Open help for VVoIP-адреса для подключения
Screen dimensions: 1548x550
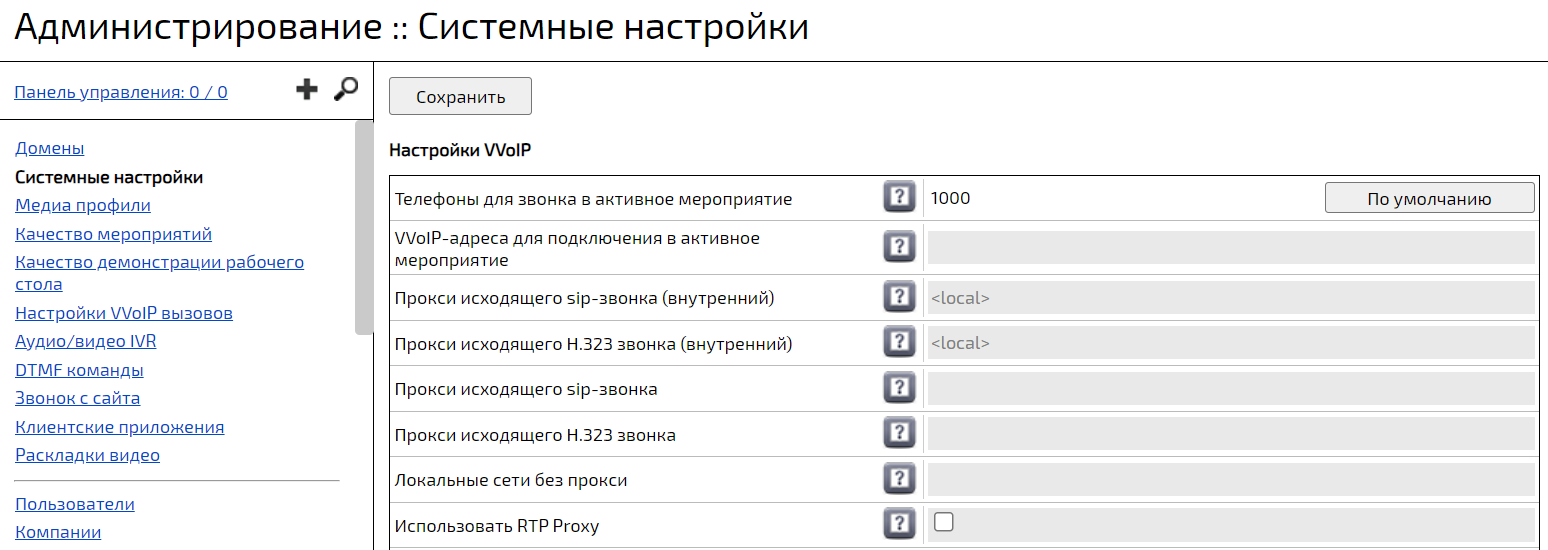click(x=899, y=247)
